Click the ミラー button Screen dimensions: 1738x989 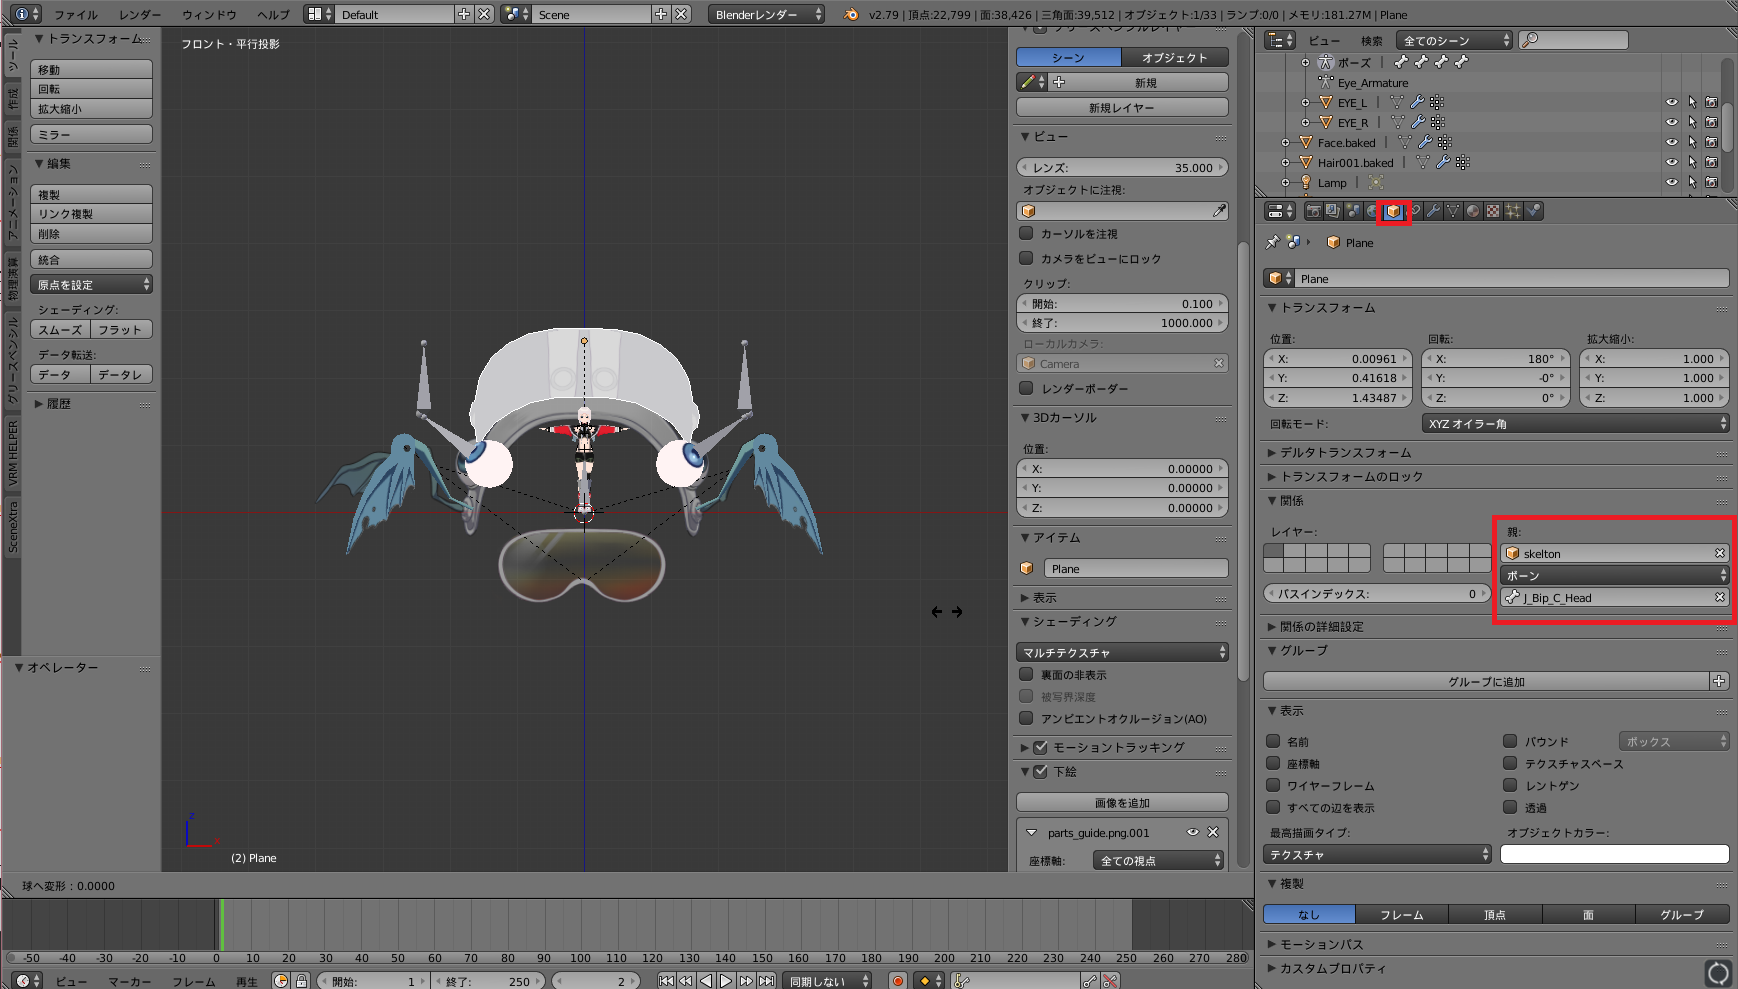pyautogui.click(x=91, y=134)
